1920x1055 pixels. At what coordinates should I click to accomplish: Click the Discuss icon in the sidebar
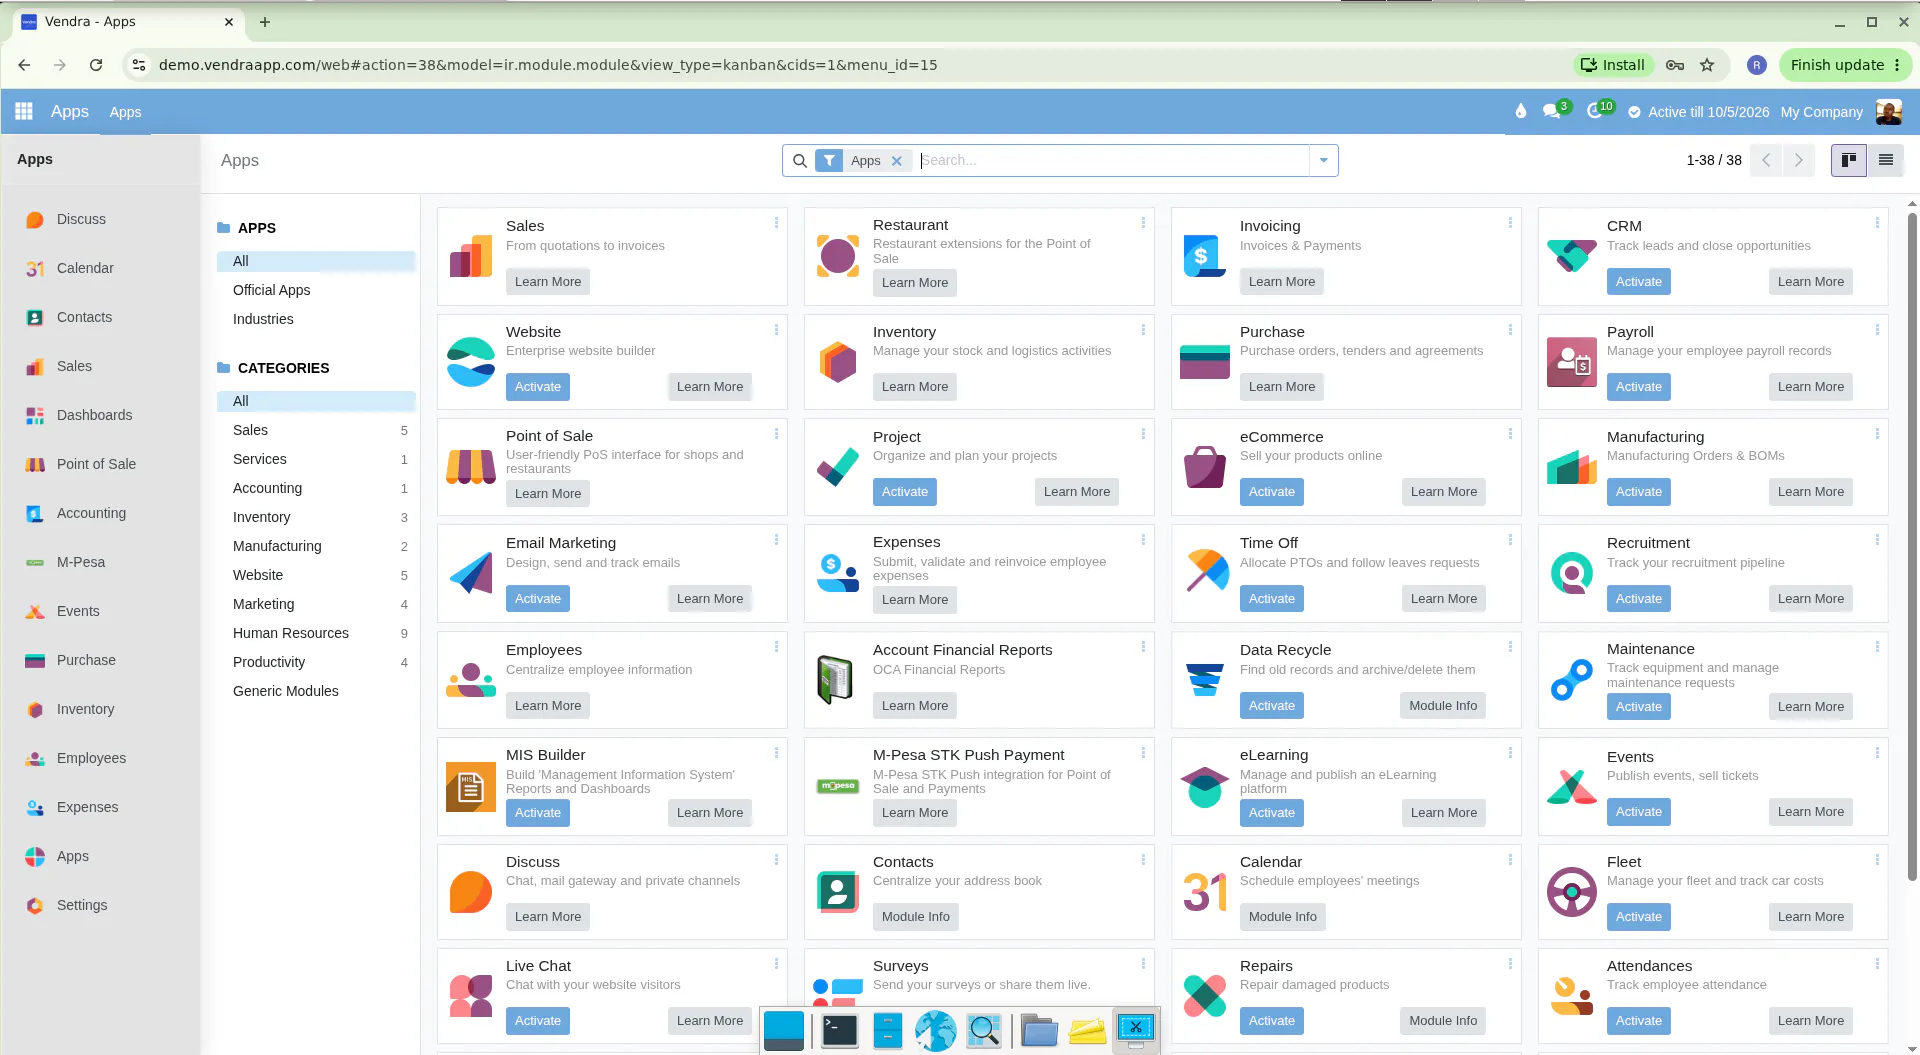tap(35, 220)
